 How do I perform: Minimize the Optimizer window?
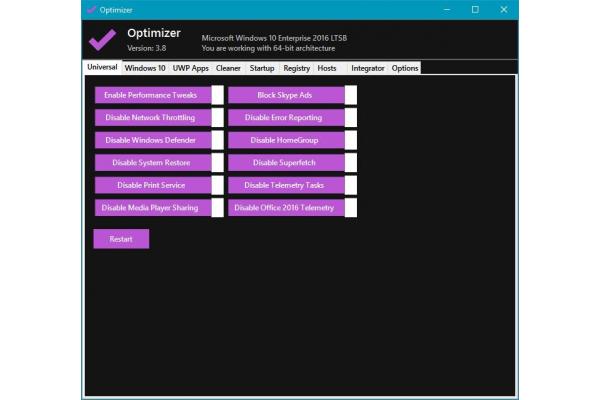point(447,10)
